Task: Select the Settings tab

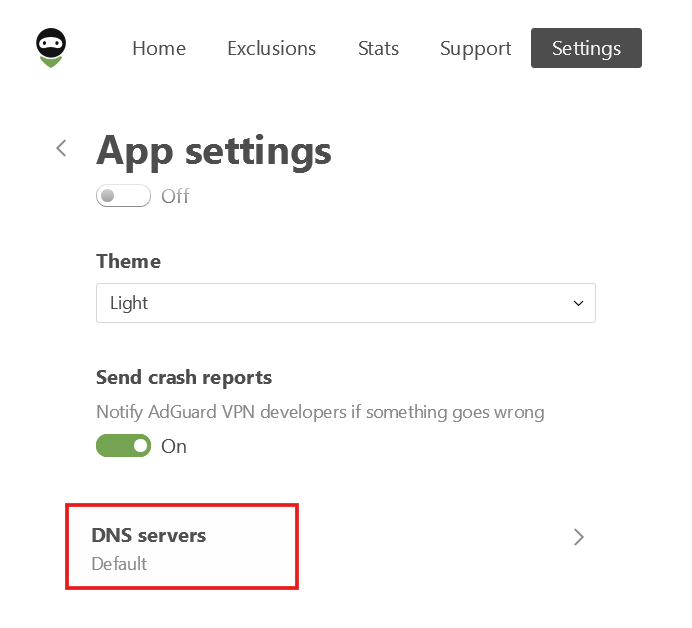Action: (586, 48)
